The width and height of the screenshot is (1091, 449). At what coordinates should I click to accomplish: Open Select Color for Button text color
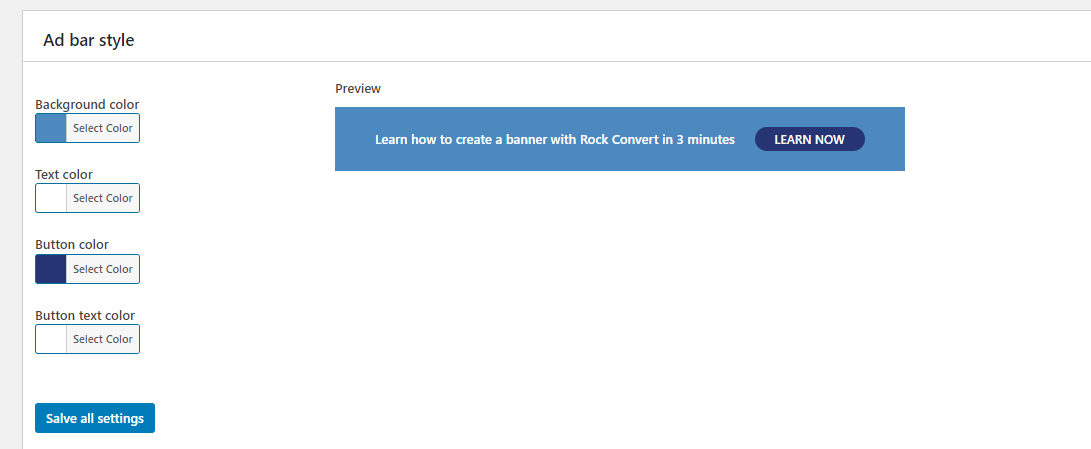[x=103, y=339]
